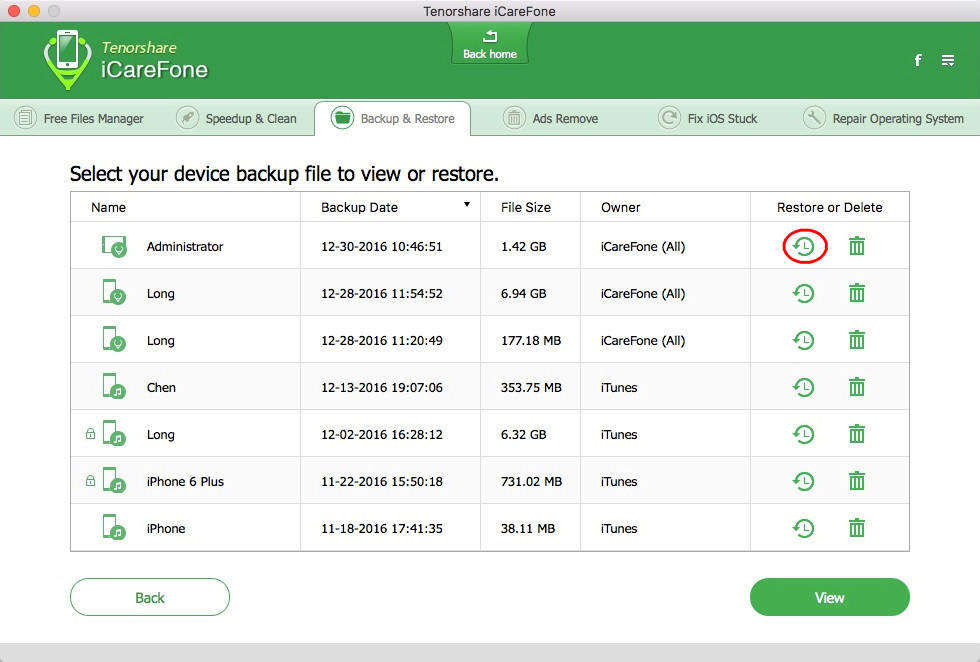Click date 12-28-2016 11:20:49

point(382,341)
